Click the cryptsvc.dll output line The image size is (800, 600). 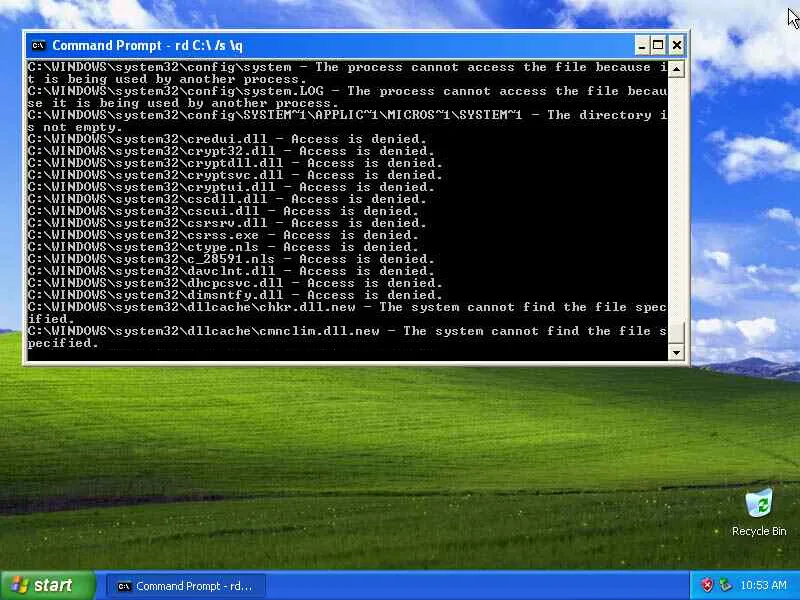coord(235,175)
